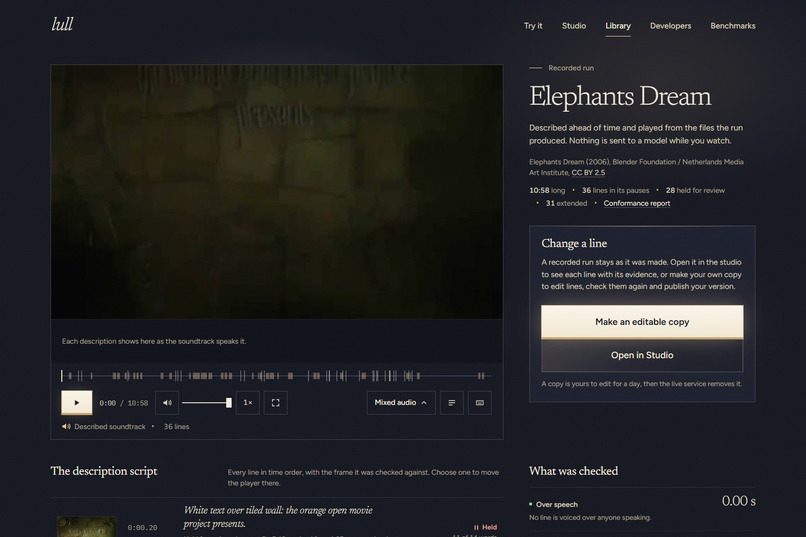Open the Benchmarks nav item
The image size is (806, 537).
click(x=732, y=26)
